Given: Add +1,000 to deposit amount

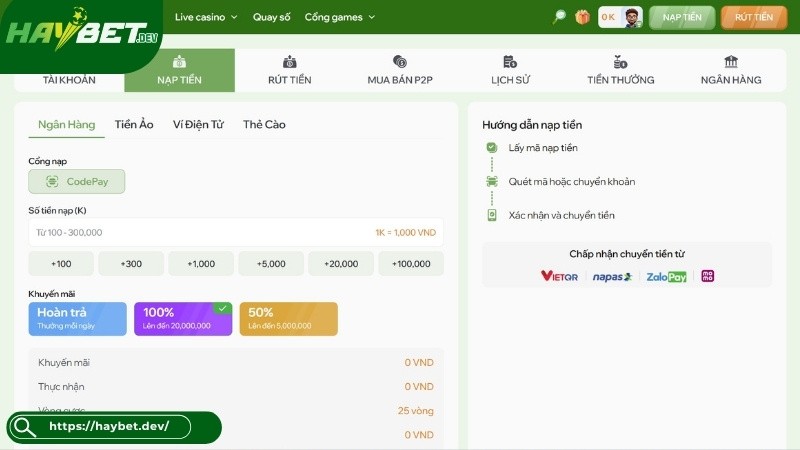Looking at the screenshot, I should click(201, 264).
